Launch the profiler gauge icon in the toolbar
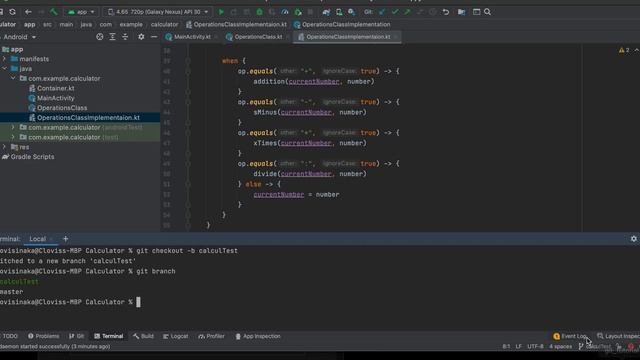Viewport: 640px width, 360px height. coord(285,12)
